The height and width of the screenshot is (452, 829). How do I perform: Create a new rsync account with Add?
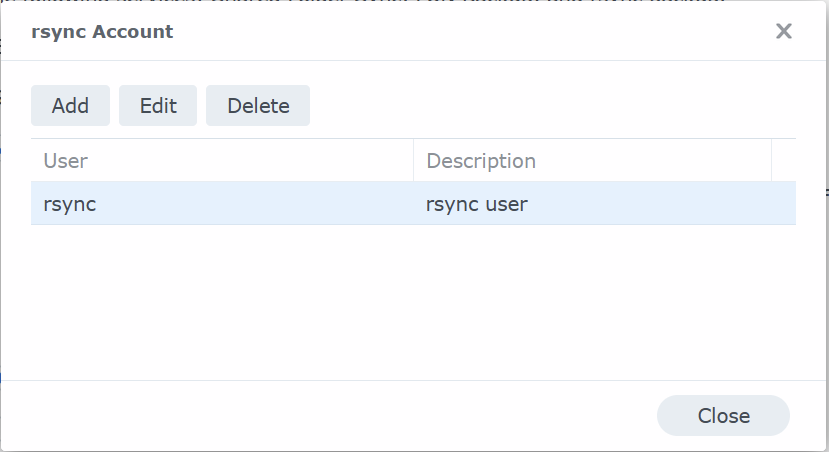tap(70, 106)
